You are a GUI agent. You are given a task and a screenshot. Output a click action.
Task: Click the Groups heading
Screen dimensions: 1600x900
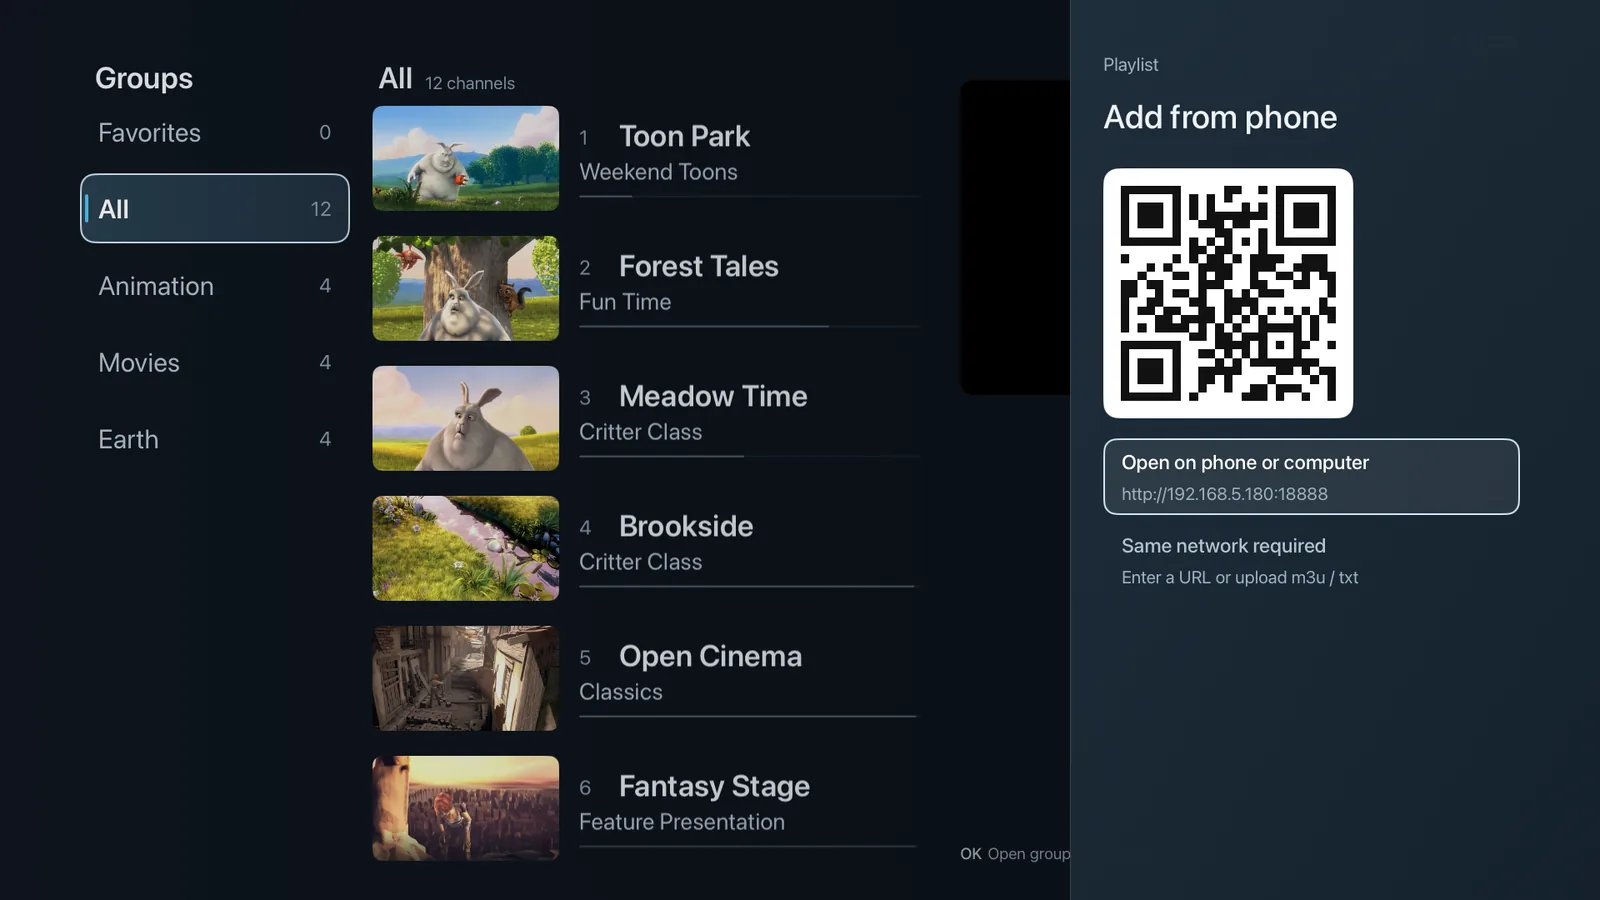click(144, 78)
